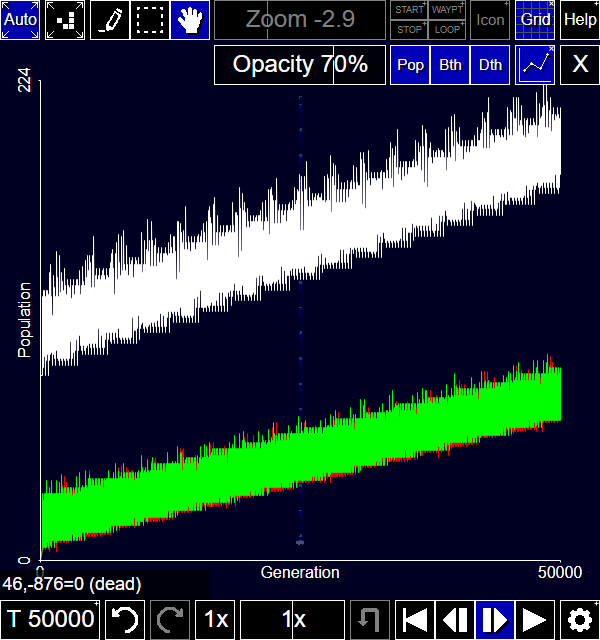Toggle the Icon button
The height and width of the screenshot is (640, 600).
(x=490, y=20)
